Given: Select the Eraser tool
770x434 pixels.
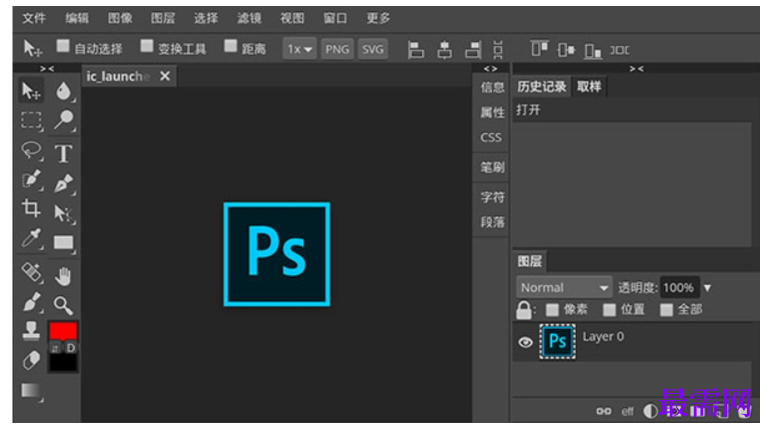Looking at the screenshot, I should (x=31, y=361).
